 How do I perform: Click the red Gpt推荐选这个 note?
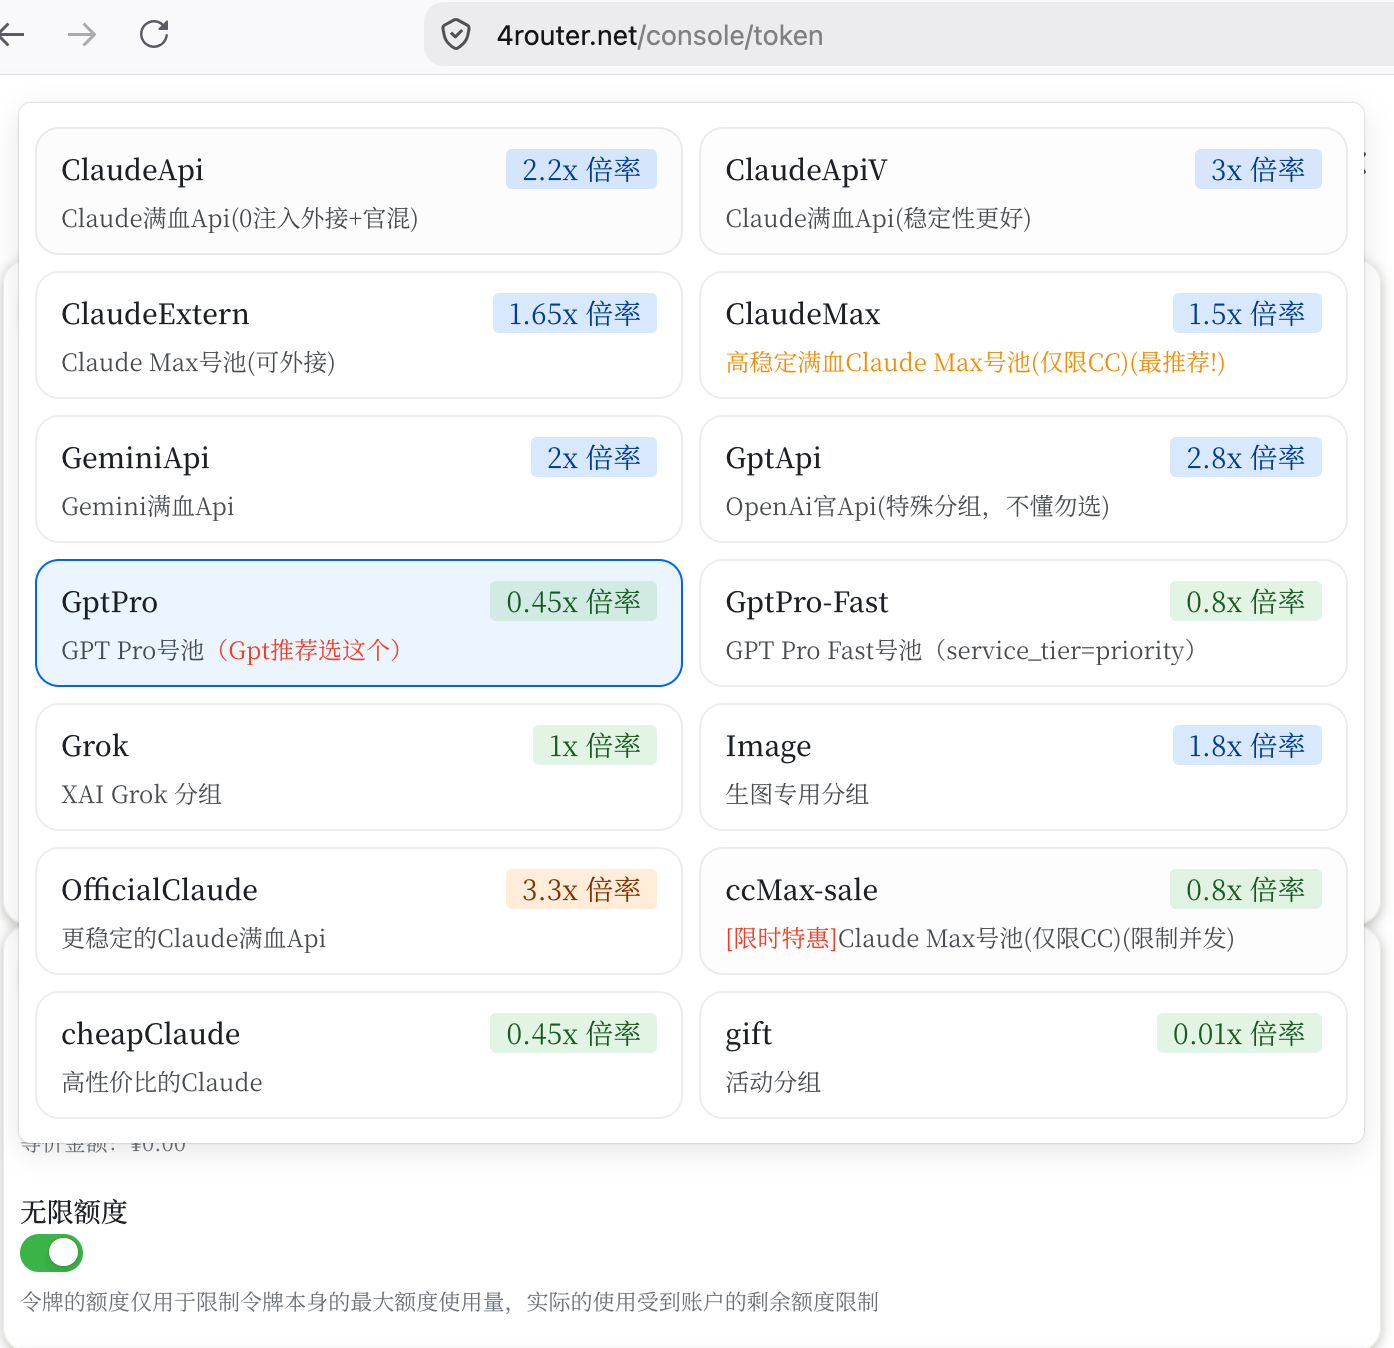coord(308,650)
